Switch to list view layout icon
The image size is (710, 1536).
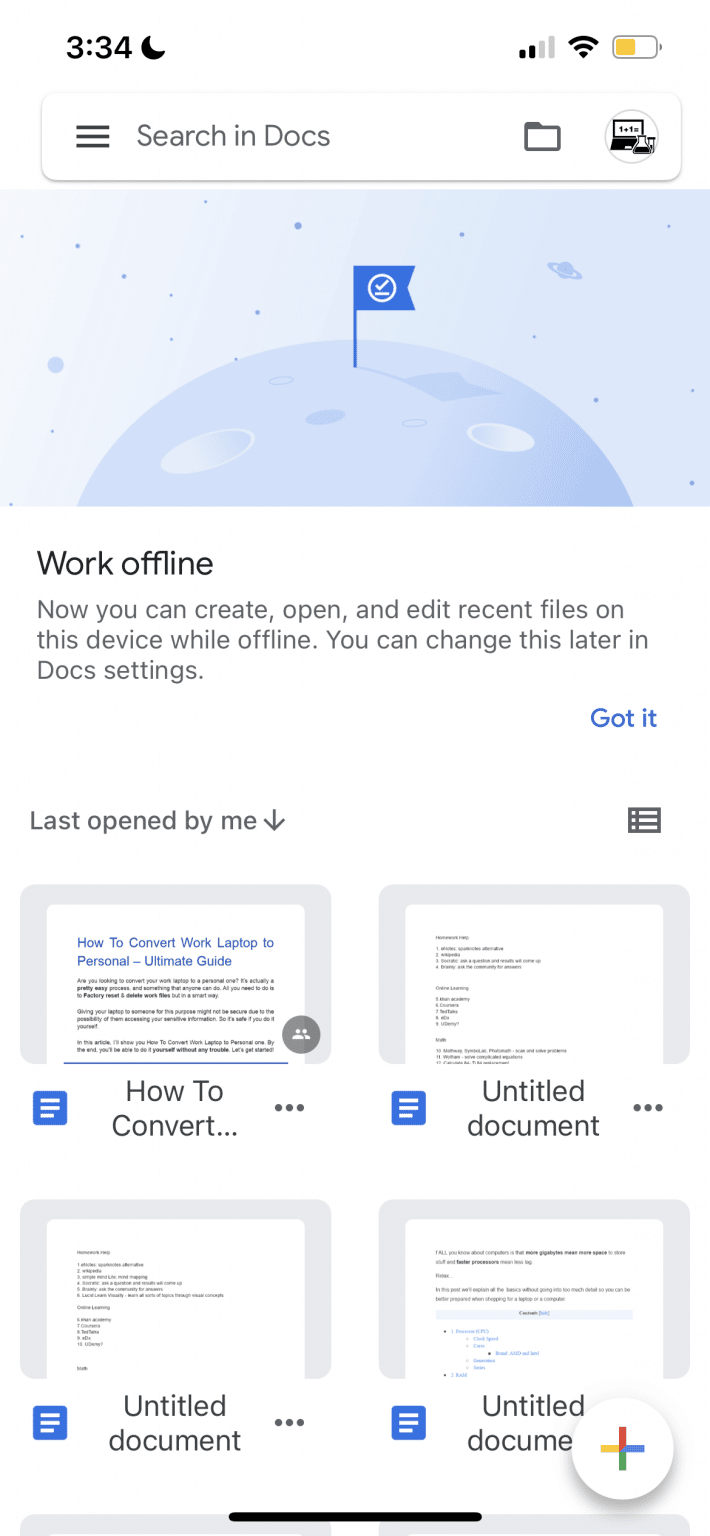644,821
